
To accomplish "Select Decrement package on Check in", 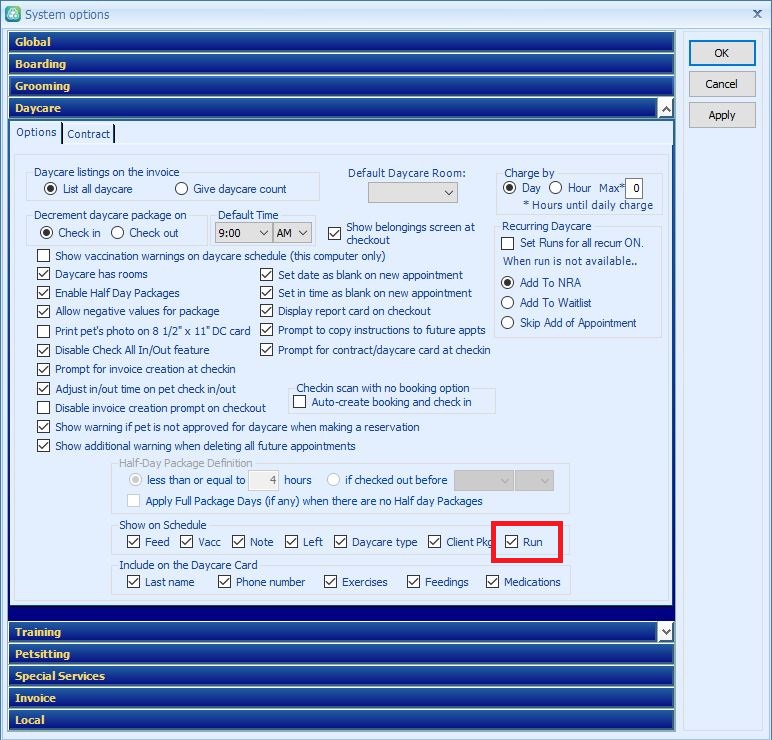I will tap(46, 233).
